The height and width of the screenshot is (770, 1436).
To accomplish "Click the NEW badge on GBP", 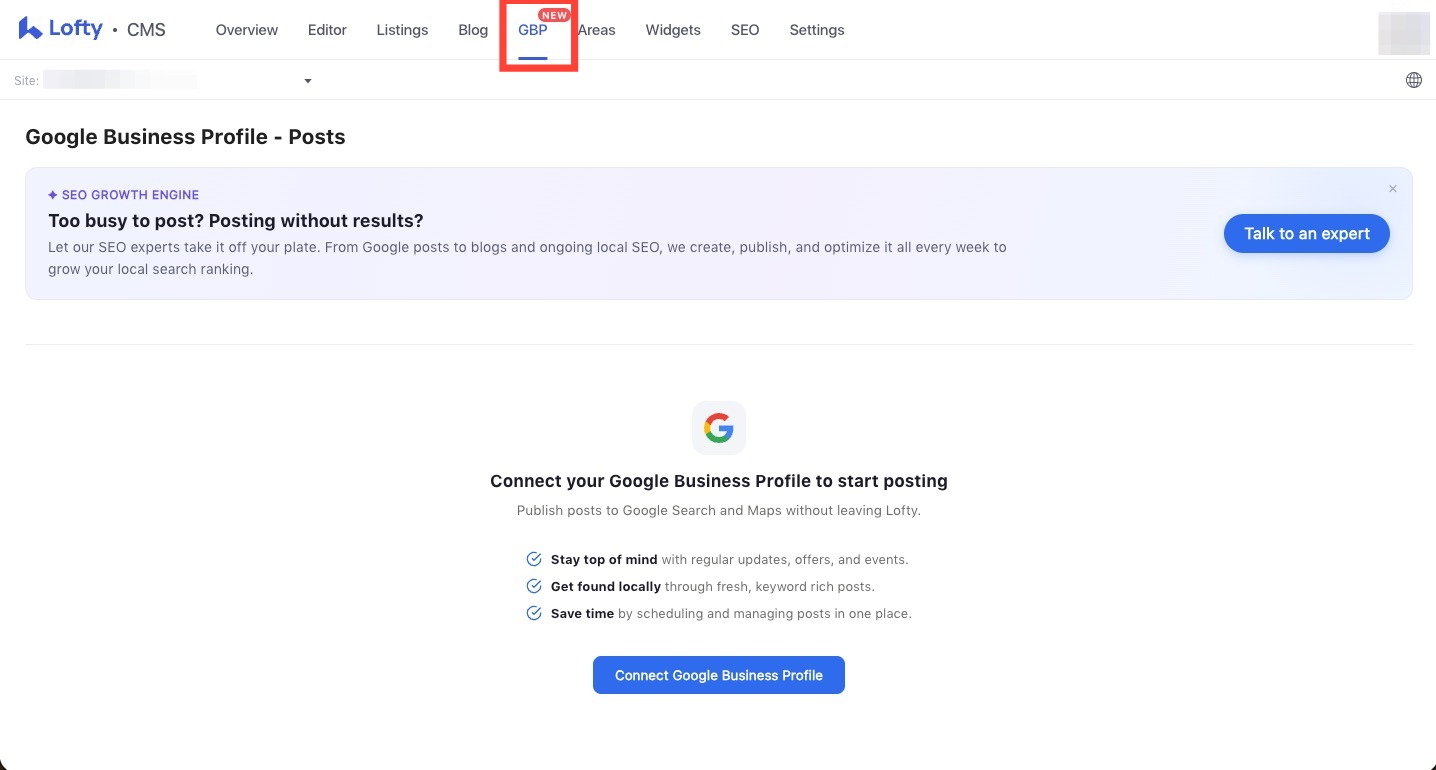I will pyautogui.click(x=554, y=15).
